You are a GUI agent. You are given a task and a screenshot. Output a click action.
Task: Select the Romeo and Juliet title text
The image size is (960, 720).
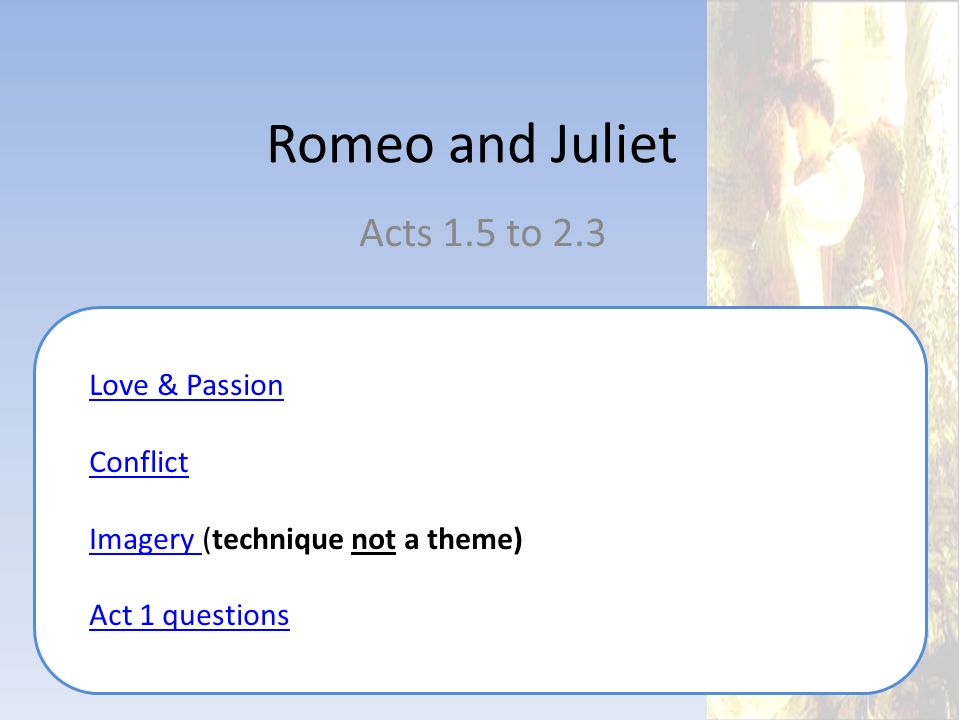(x=472, y=144)
